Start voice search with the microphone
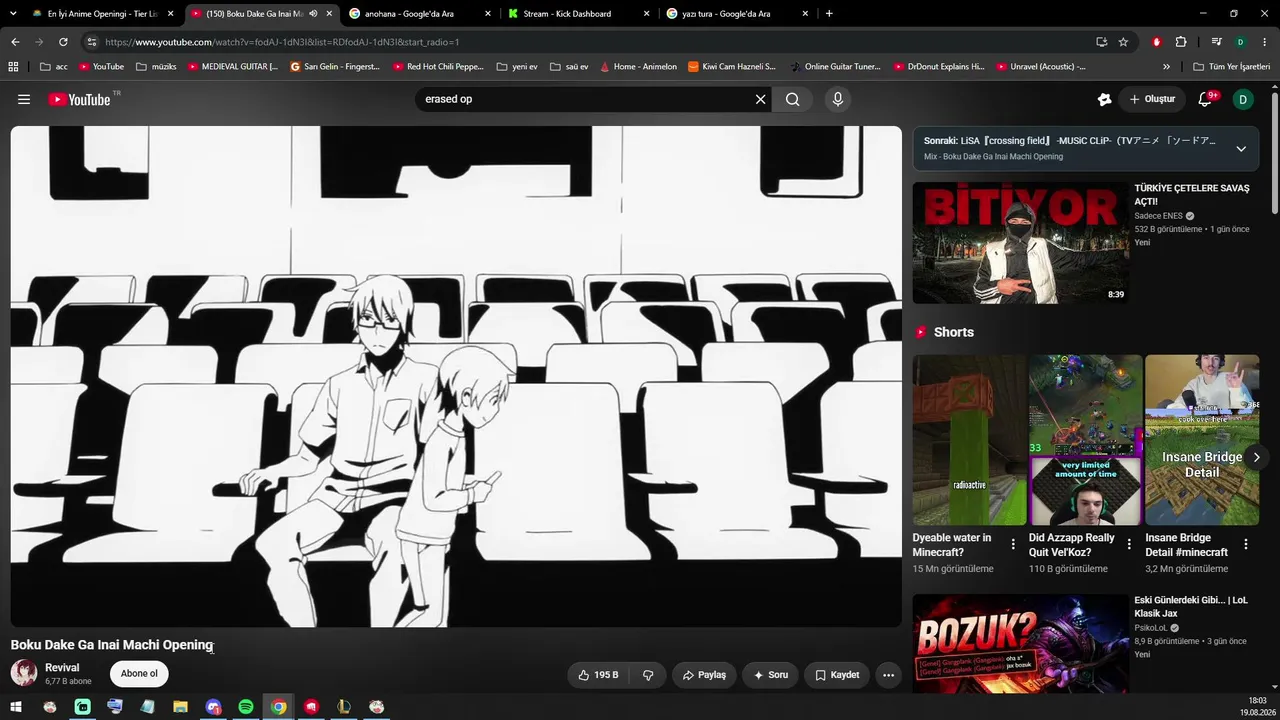 [838, 99]
